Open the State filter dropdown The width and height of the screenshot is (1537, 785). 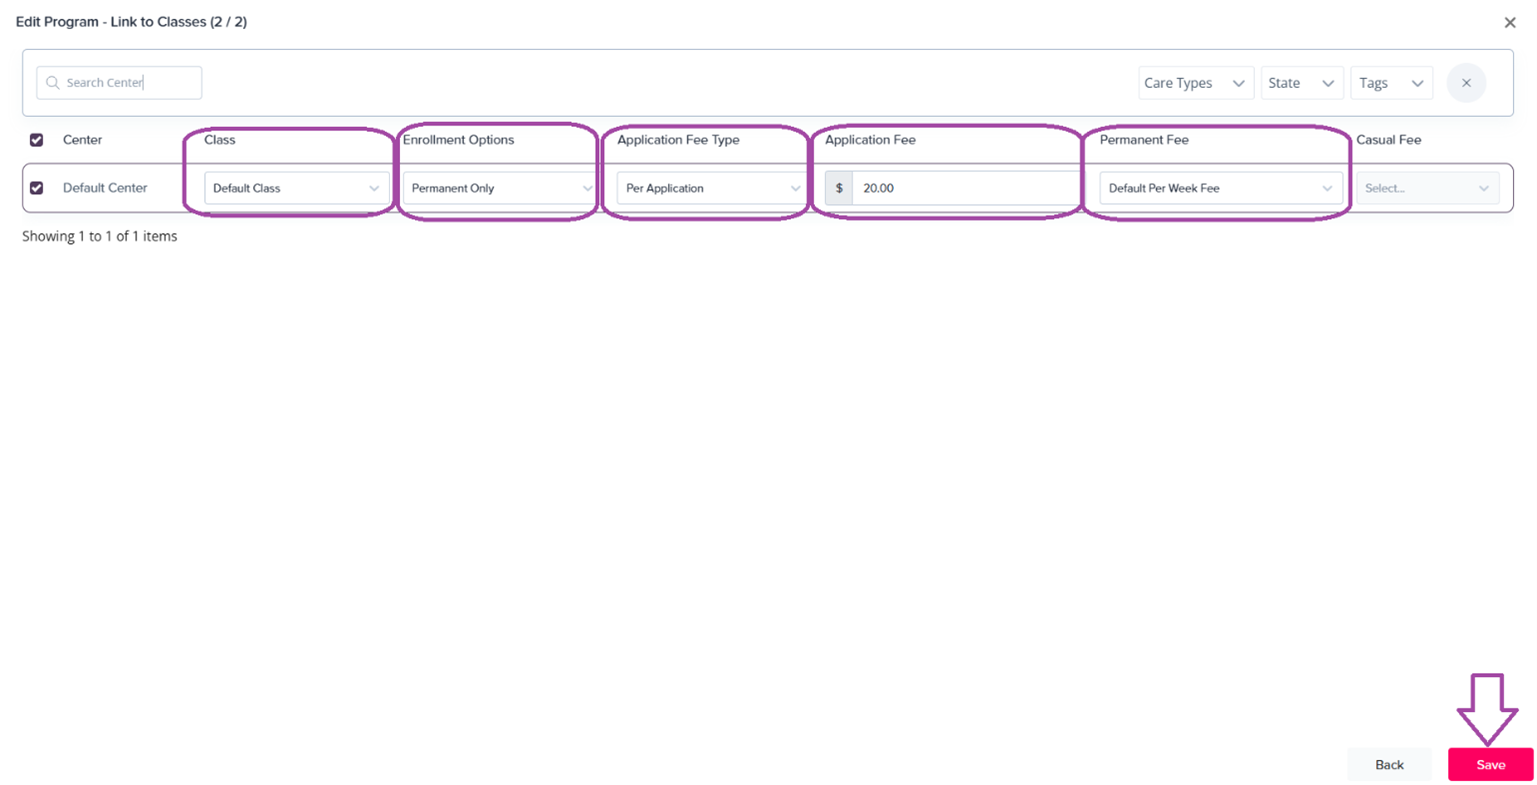tap(1302, 82)
